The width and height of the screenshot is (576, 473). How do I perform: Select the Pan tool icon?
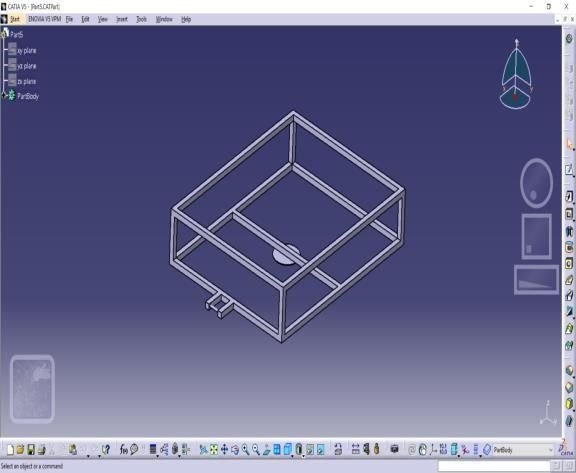point(224,449)
